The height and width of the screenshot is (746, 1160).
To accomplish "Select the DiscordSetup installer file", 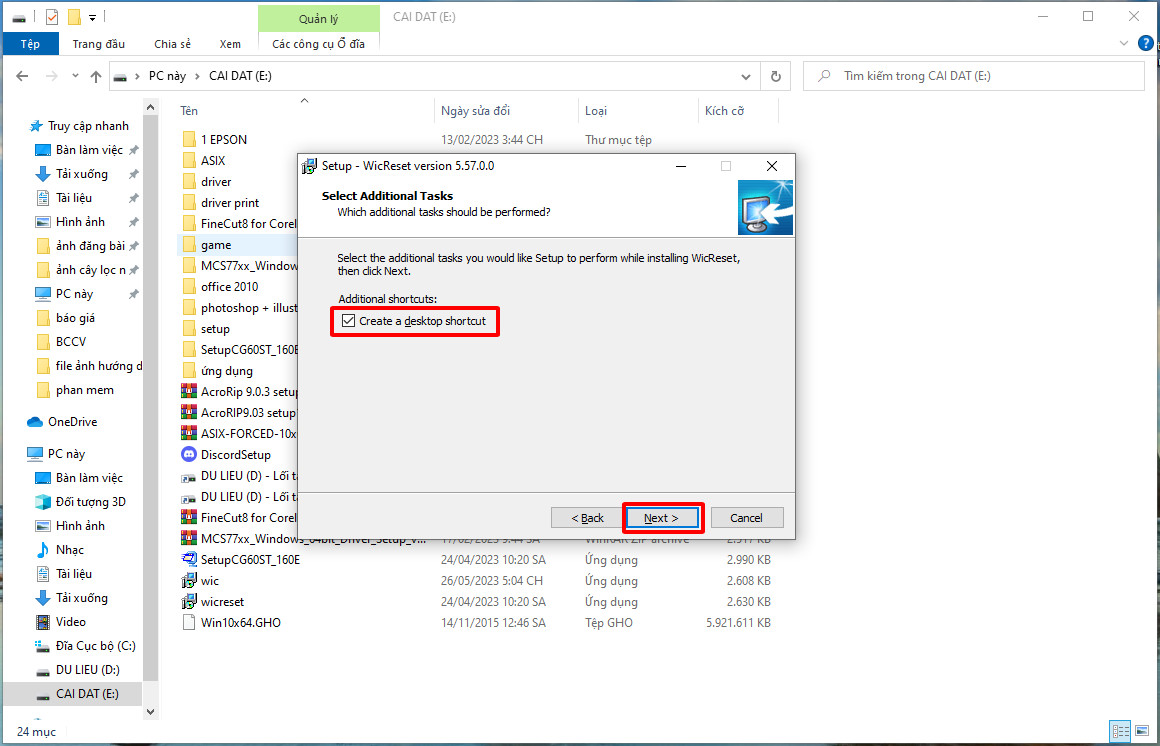I will coord(235,454).
